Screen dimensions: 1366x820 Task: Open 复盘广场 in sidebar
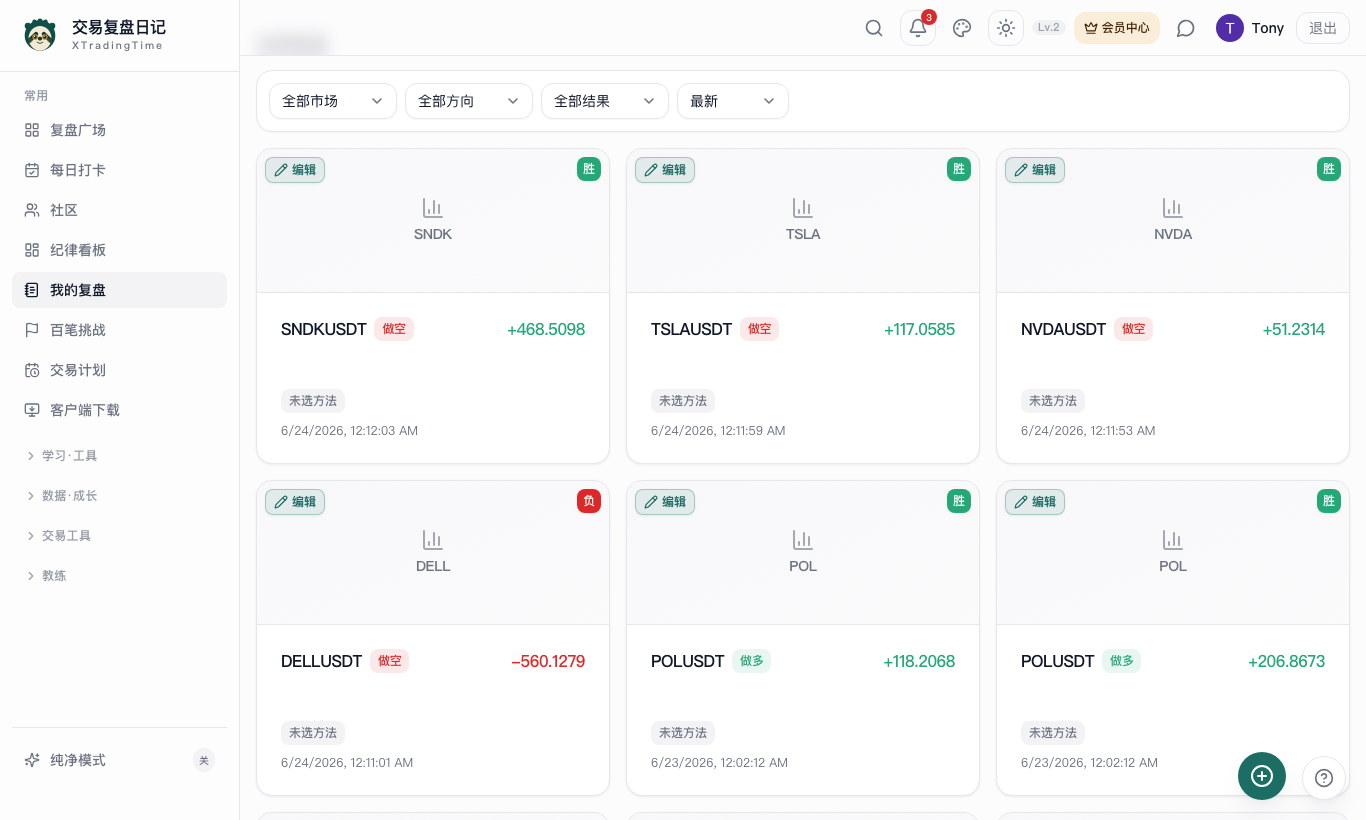pos(119,130)
